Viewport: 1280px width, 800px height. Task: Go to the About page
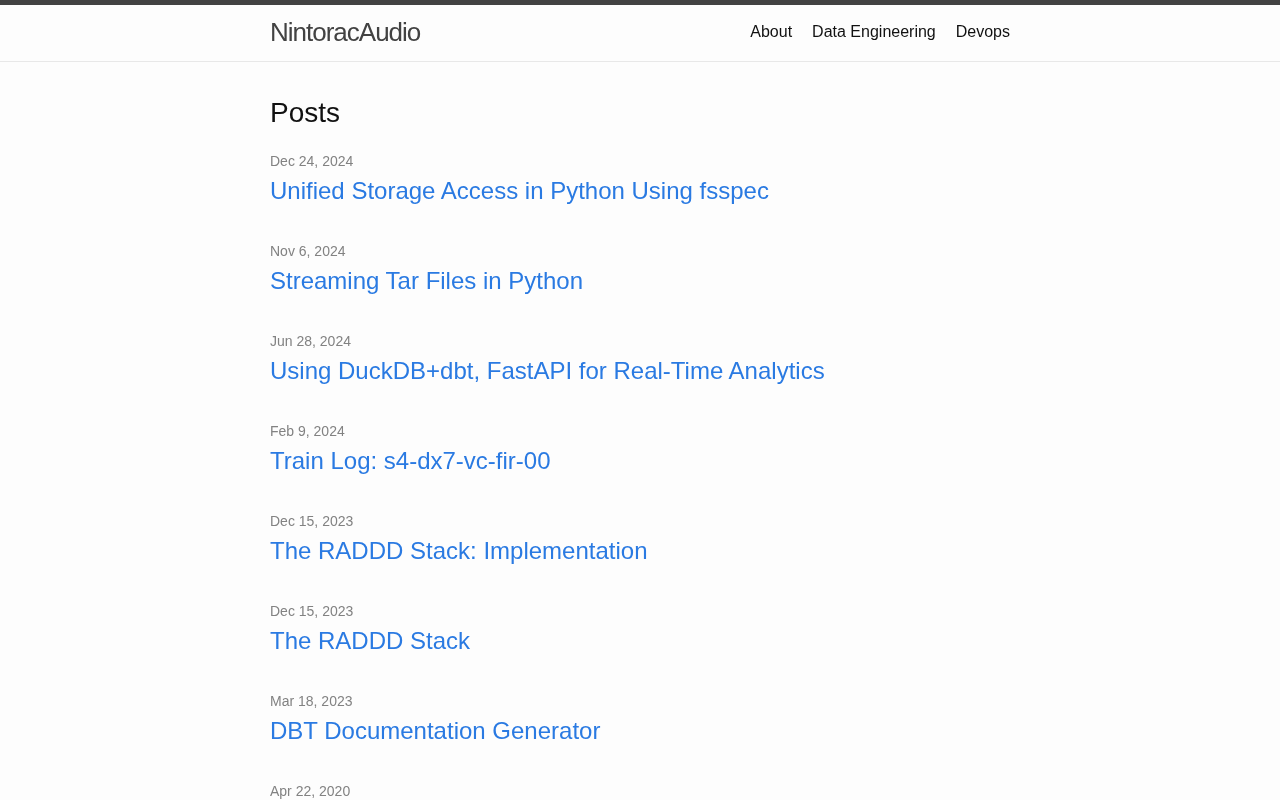[x=770, y=32]
